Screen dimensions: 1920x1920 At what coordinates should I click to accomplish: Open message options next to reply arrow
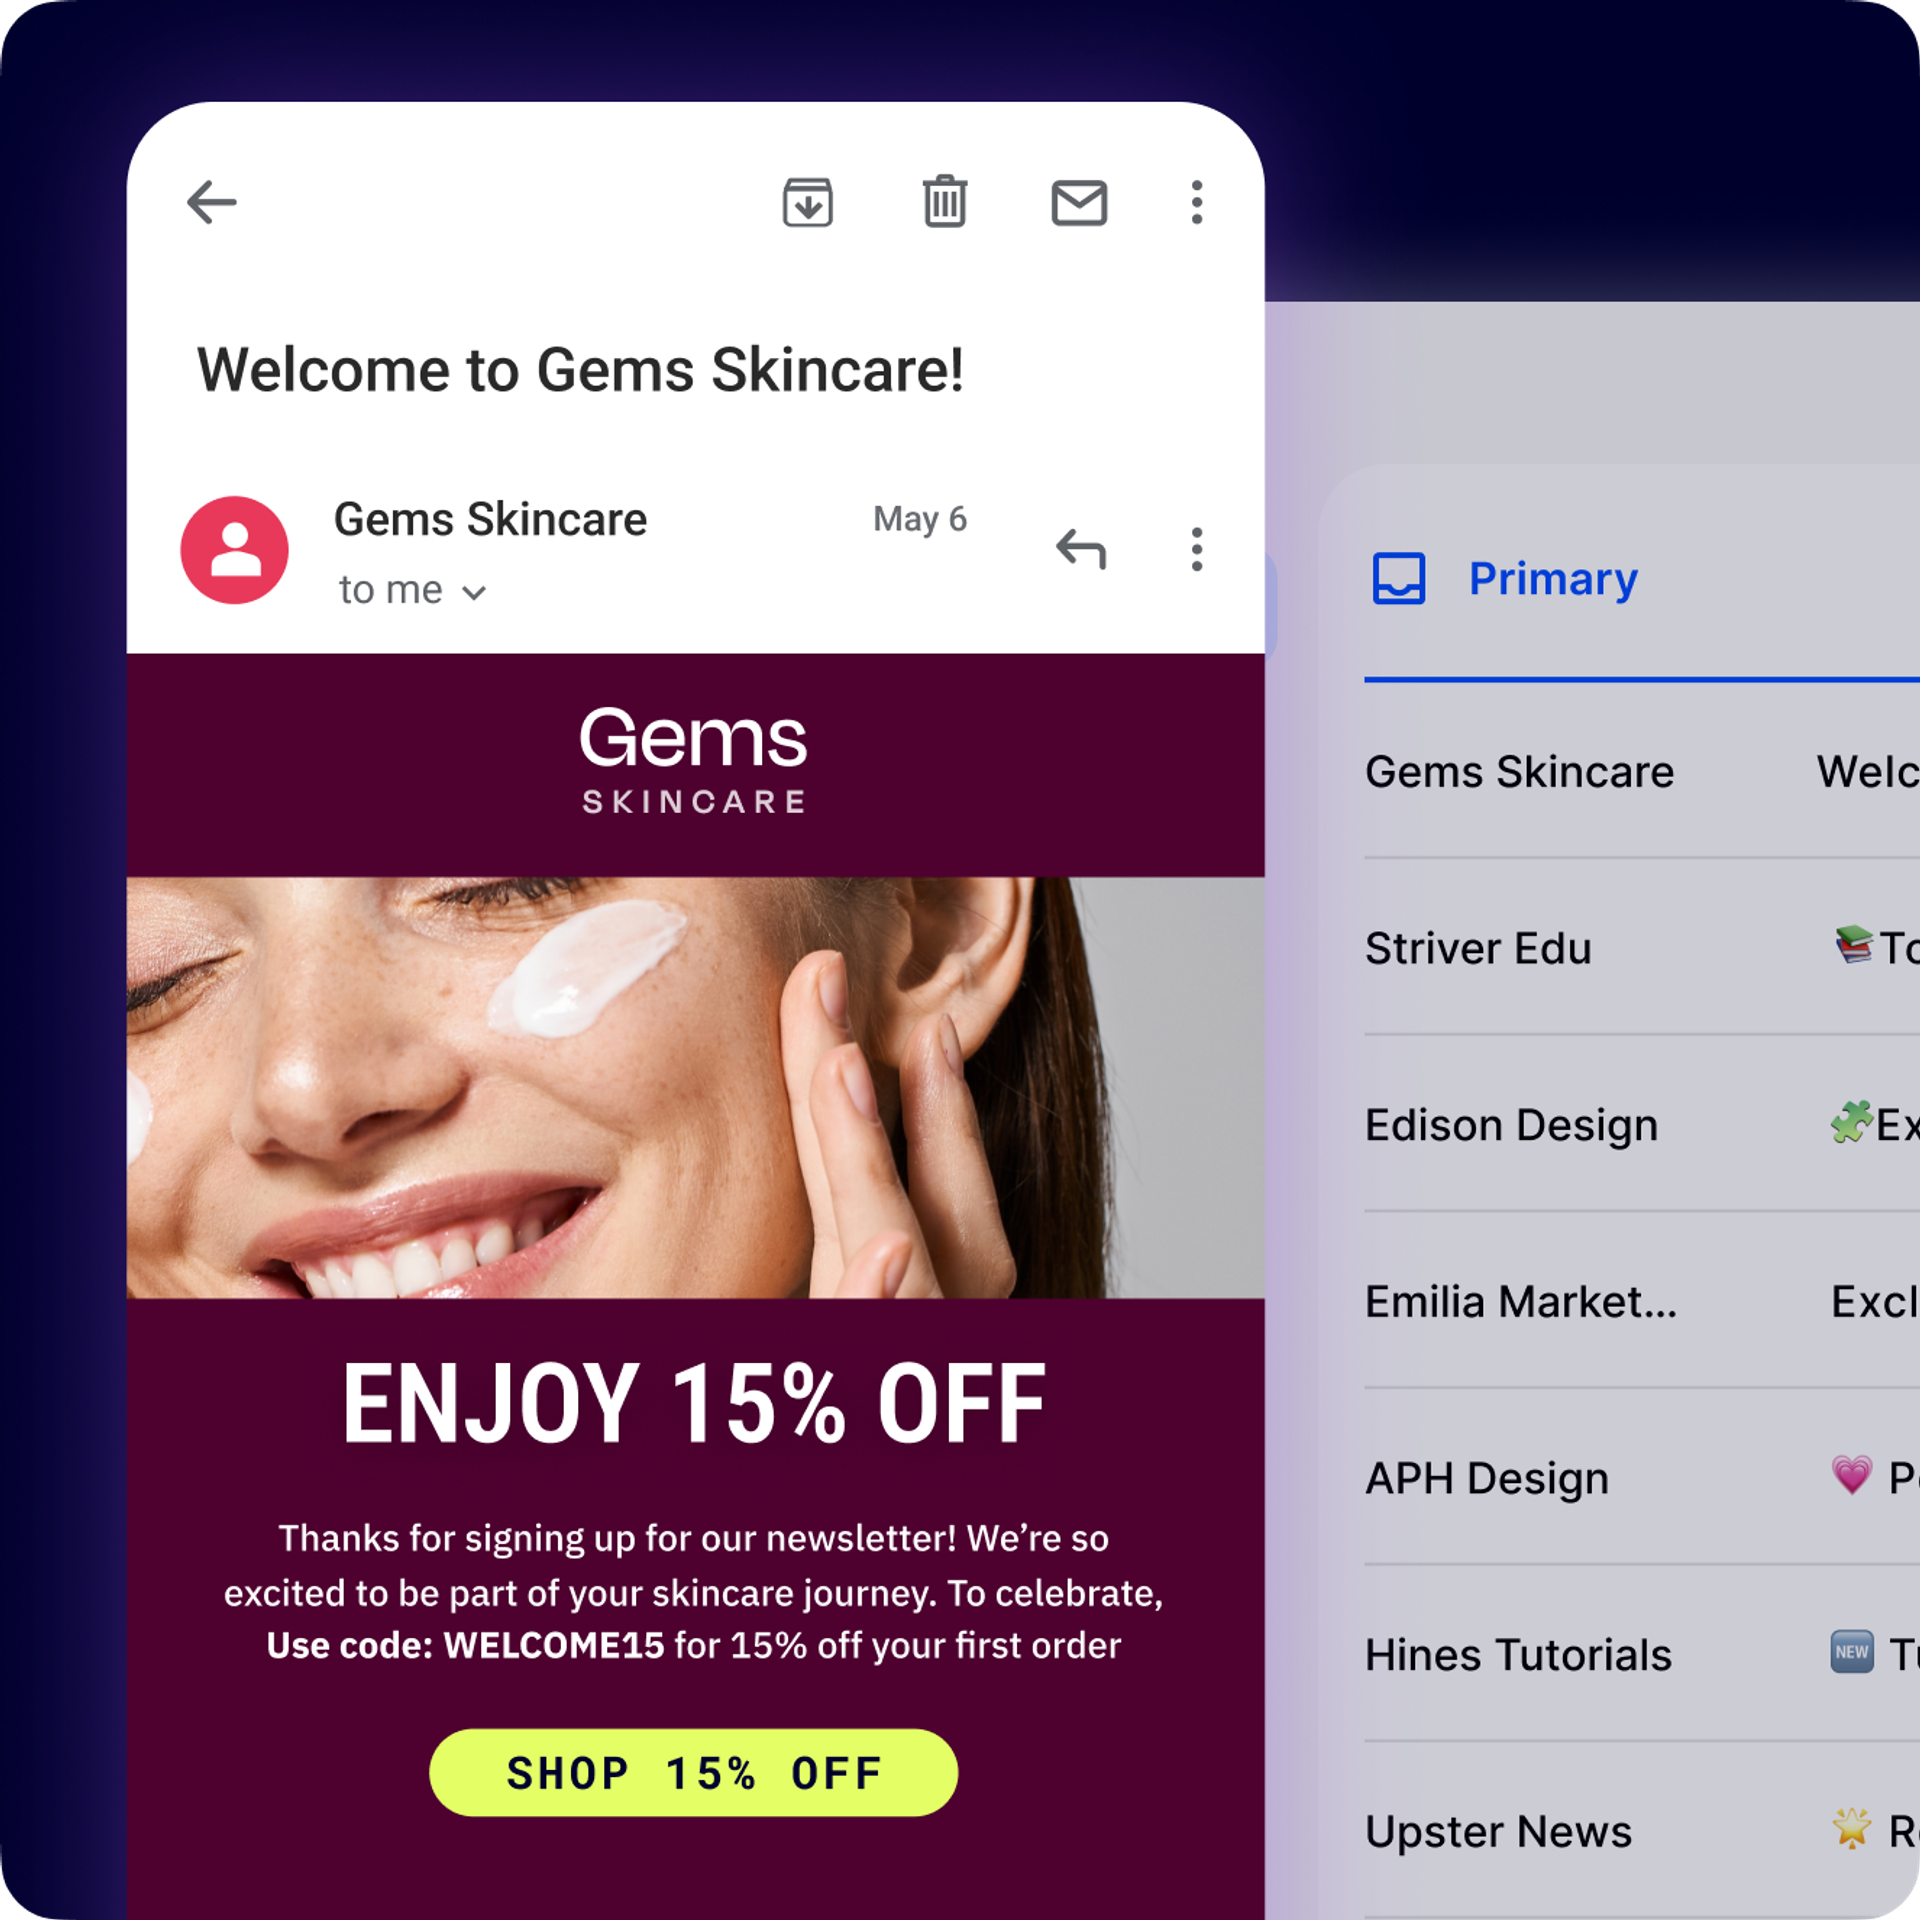pos(1196,549)
